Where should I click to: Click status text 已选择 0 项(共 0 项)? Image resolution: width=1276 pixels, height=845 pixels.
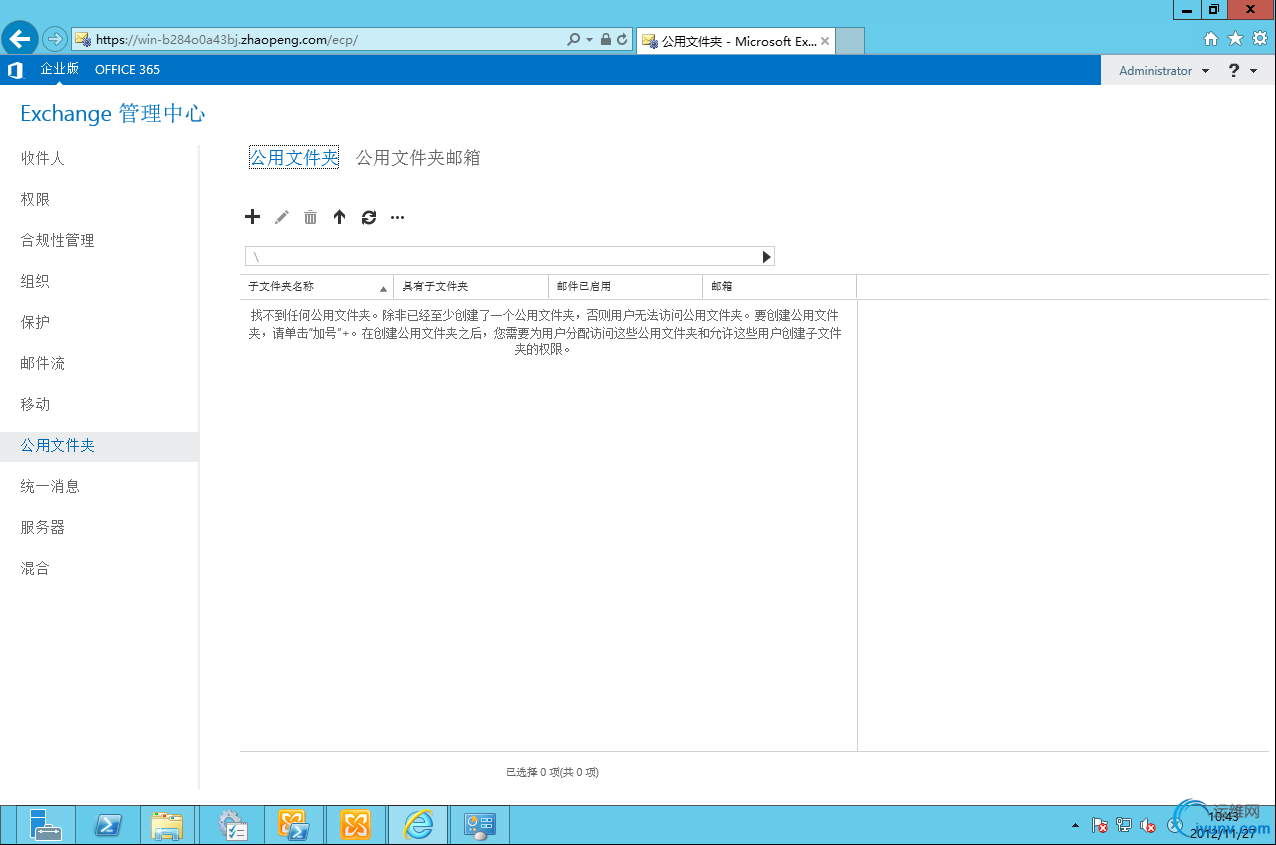pyautogui.click(x=552, y=772)
